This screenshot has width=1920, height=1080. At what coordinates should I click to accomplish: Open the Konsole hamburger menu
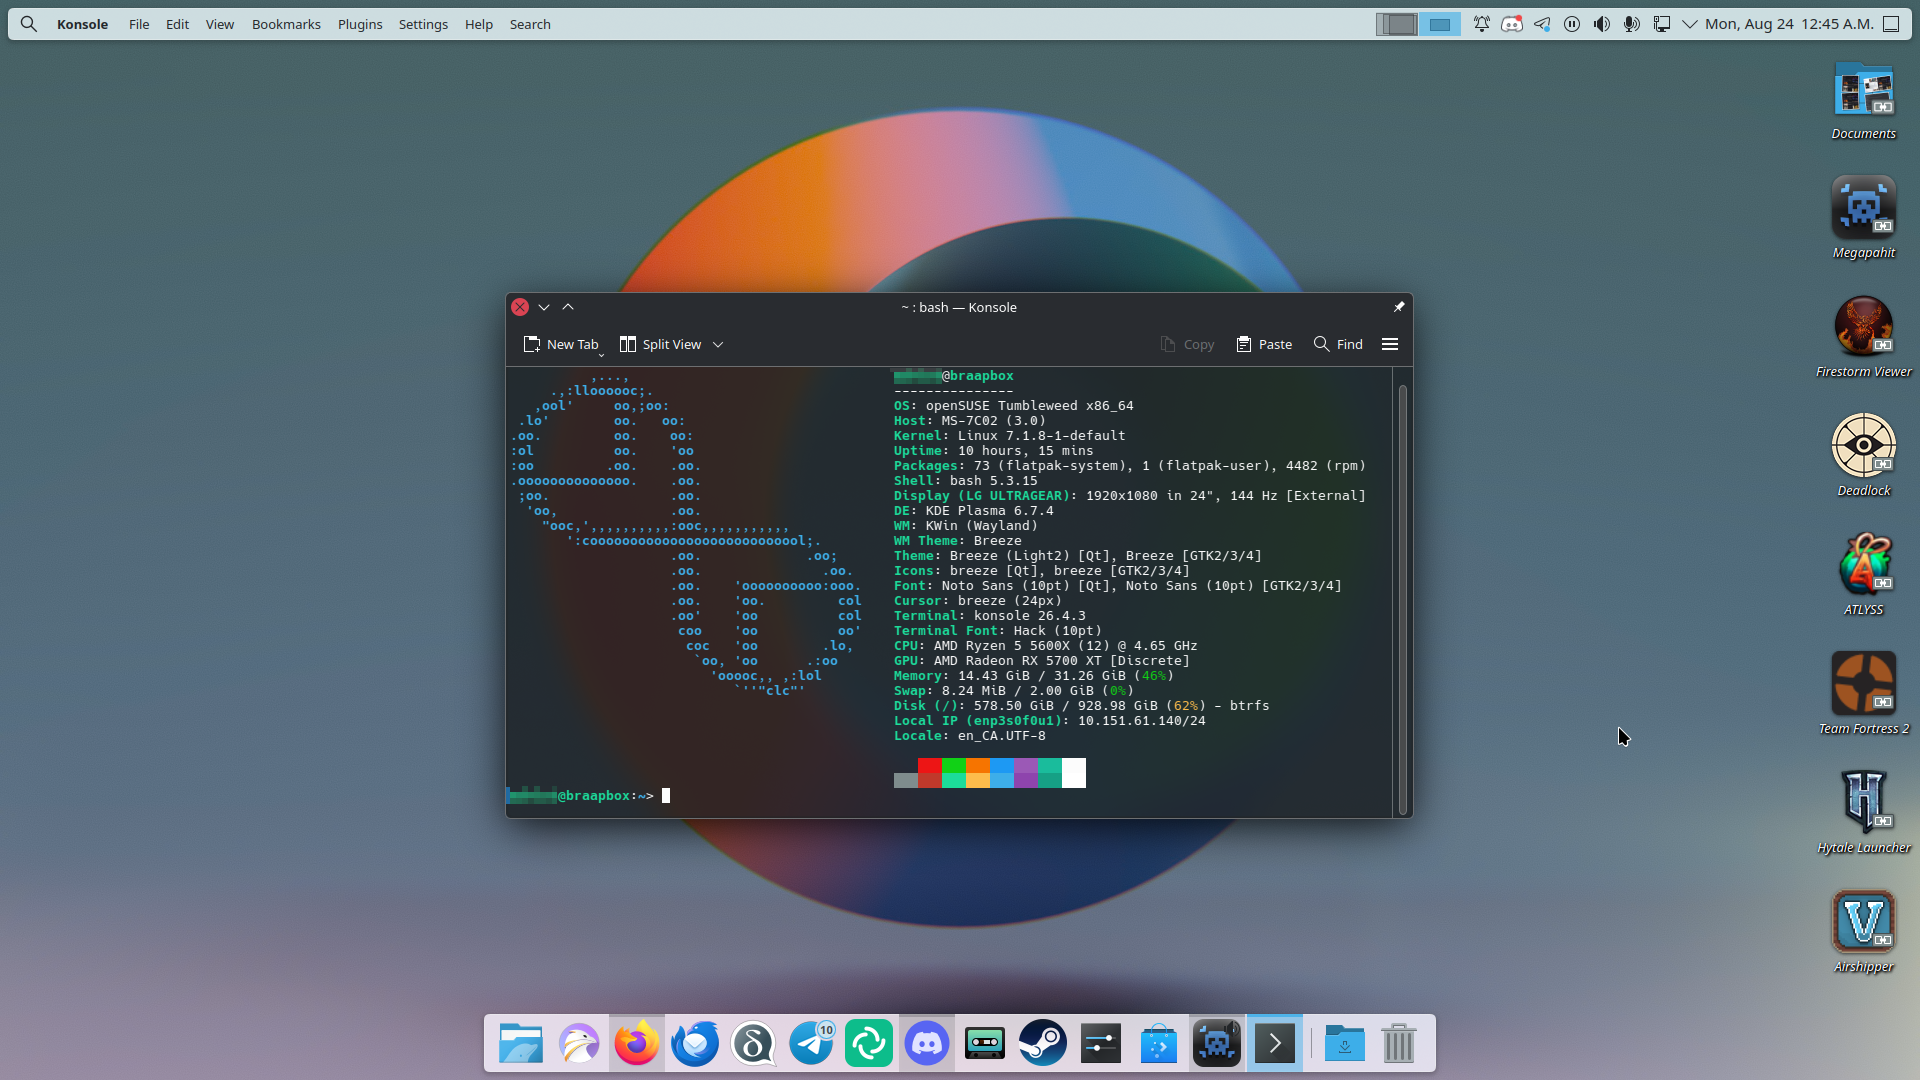pos(1390,344)
